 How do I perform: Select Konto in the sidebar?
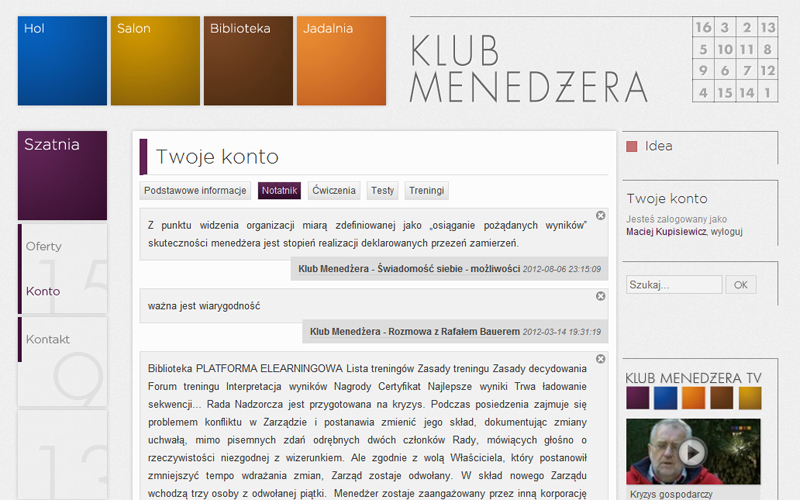[x=43, y=291]
